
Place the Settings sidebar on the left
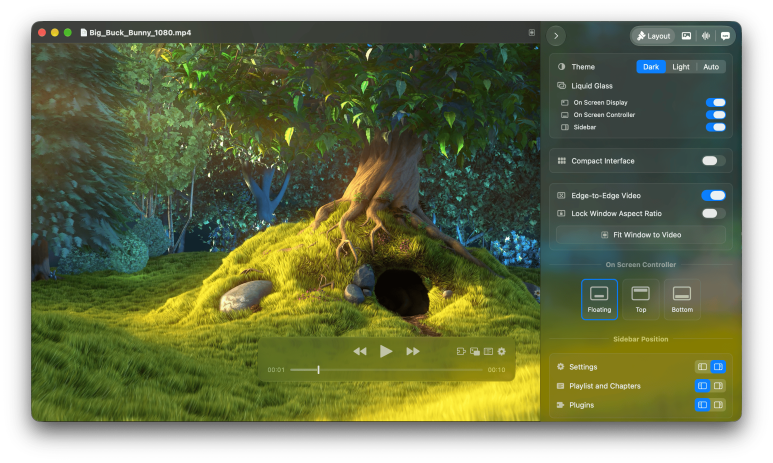(x=702, y=367)
